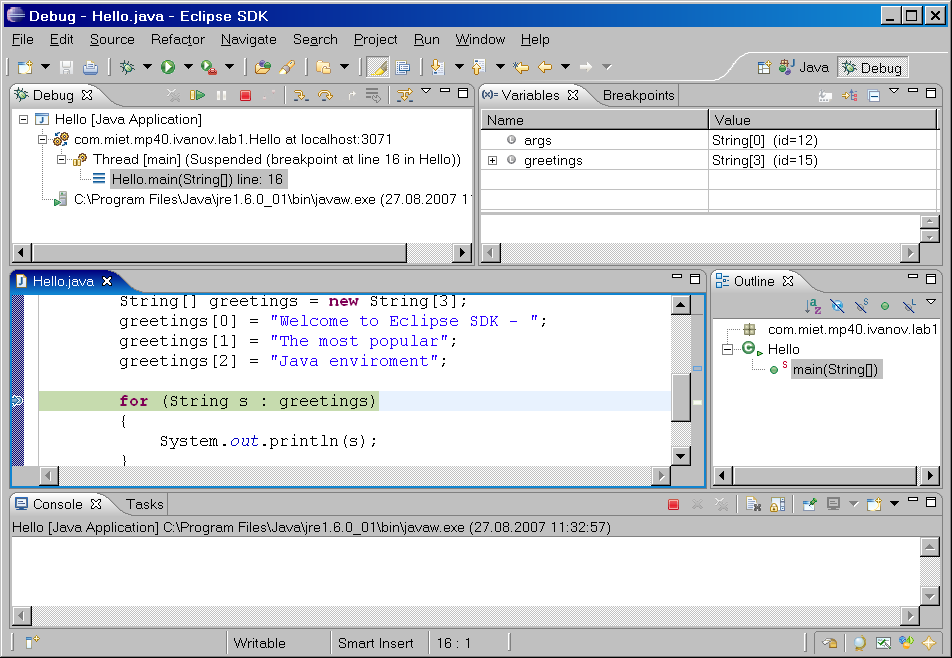952x658 pixels.
Task: Click the New wizard toolbar icon
Action: click(25, 67)
